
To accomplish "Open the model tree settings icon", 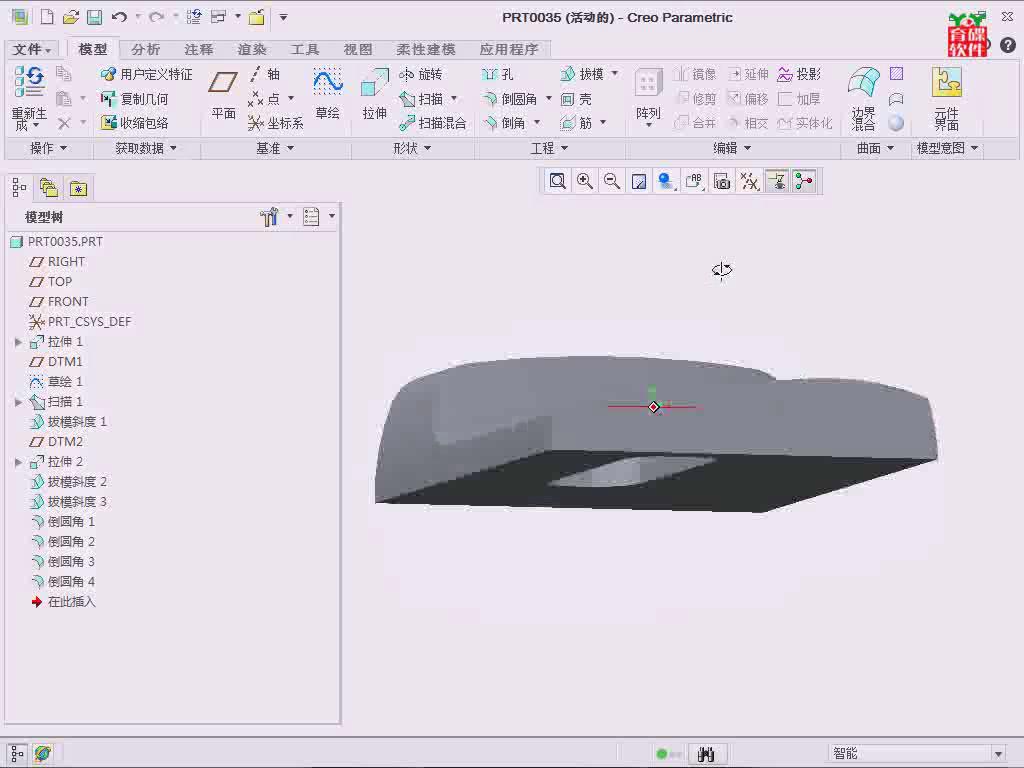I will coord(268,216).
